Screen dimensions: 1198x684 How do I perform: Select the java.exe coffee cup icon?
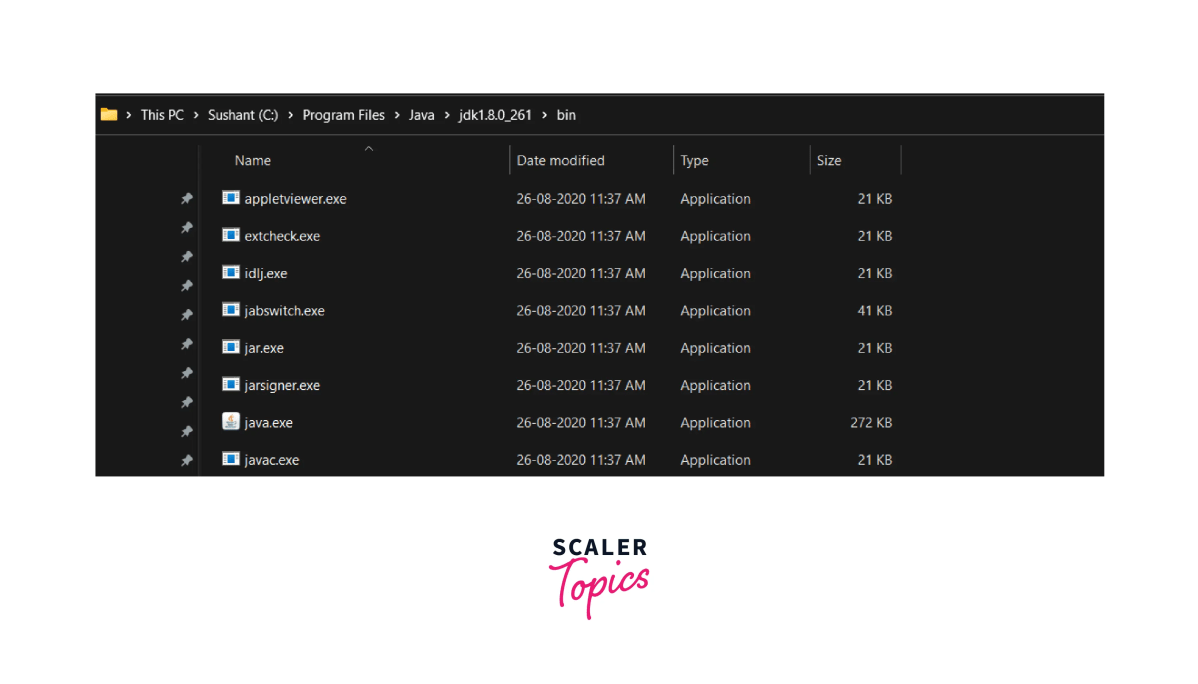[231, 421]
